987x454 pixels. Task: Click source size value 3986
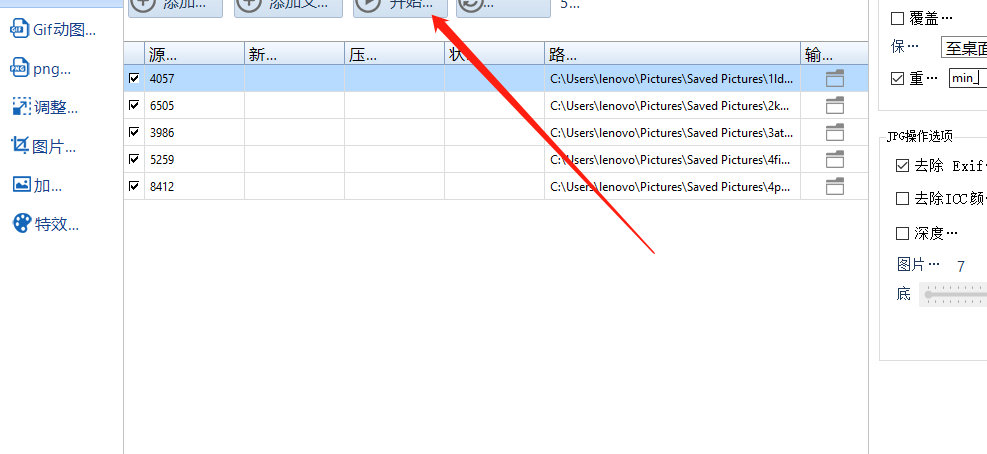point(162,133)
